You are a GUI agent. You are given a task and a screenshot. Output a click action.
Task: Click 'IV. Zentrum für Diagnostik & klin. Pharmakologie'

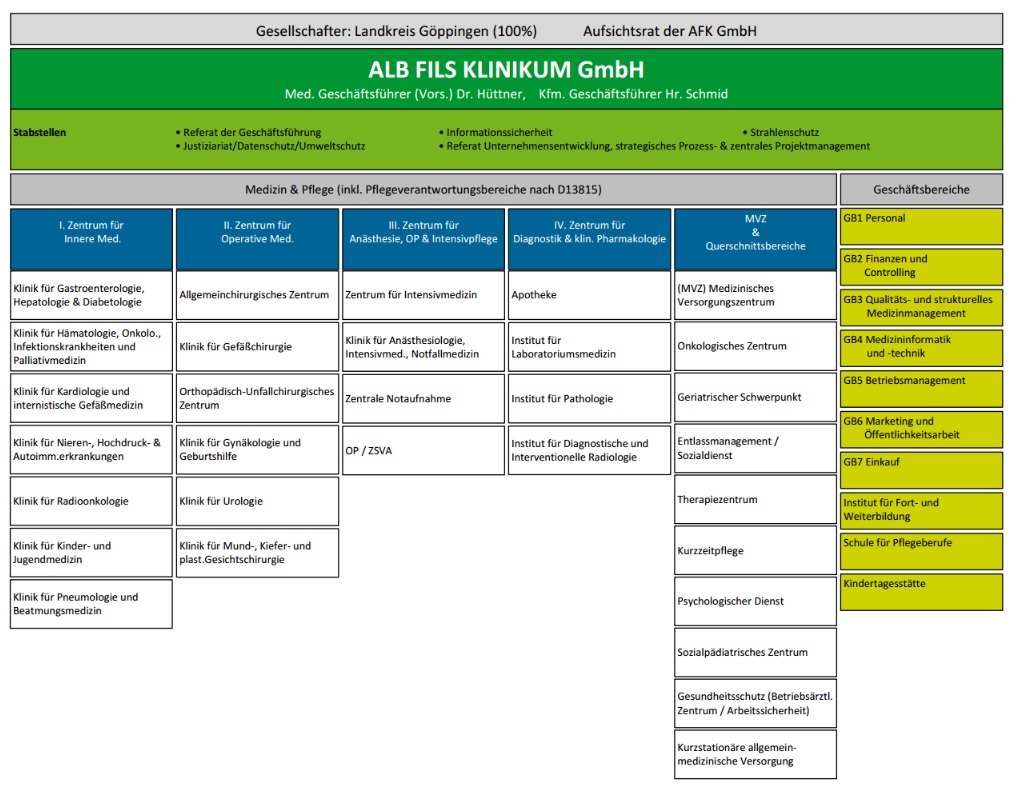point(590,239)
